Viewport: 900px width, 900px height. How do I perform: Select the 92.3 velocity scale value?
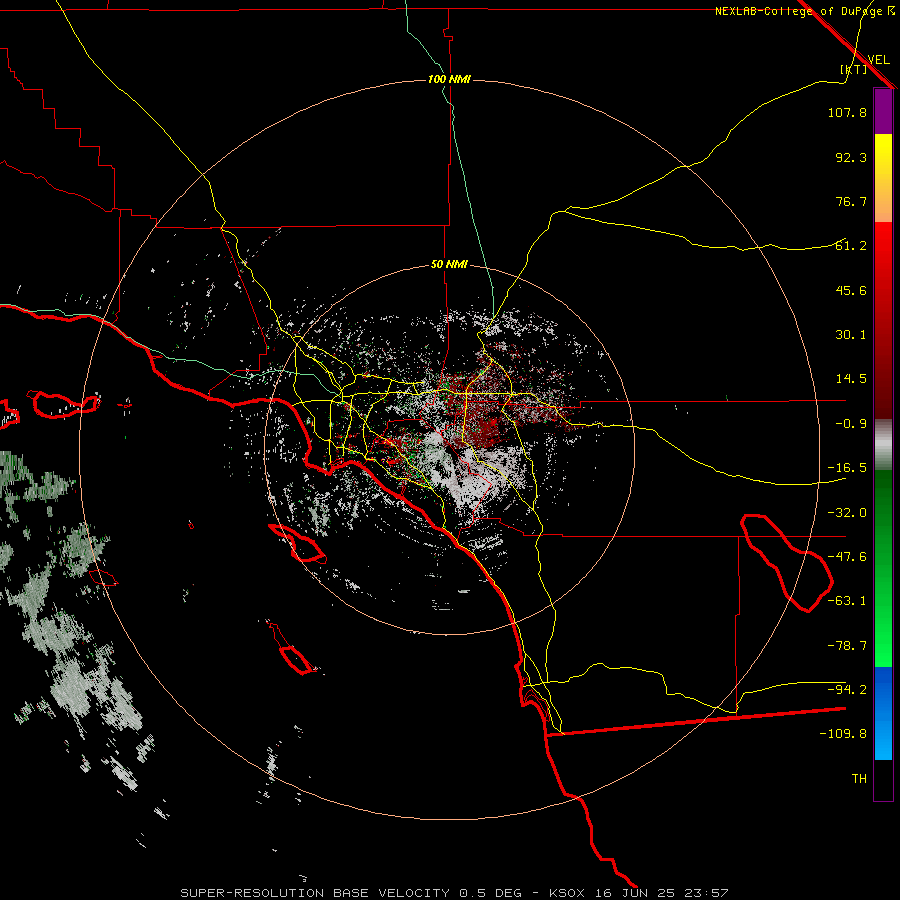(x=851, y=157)
